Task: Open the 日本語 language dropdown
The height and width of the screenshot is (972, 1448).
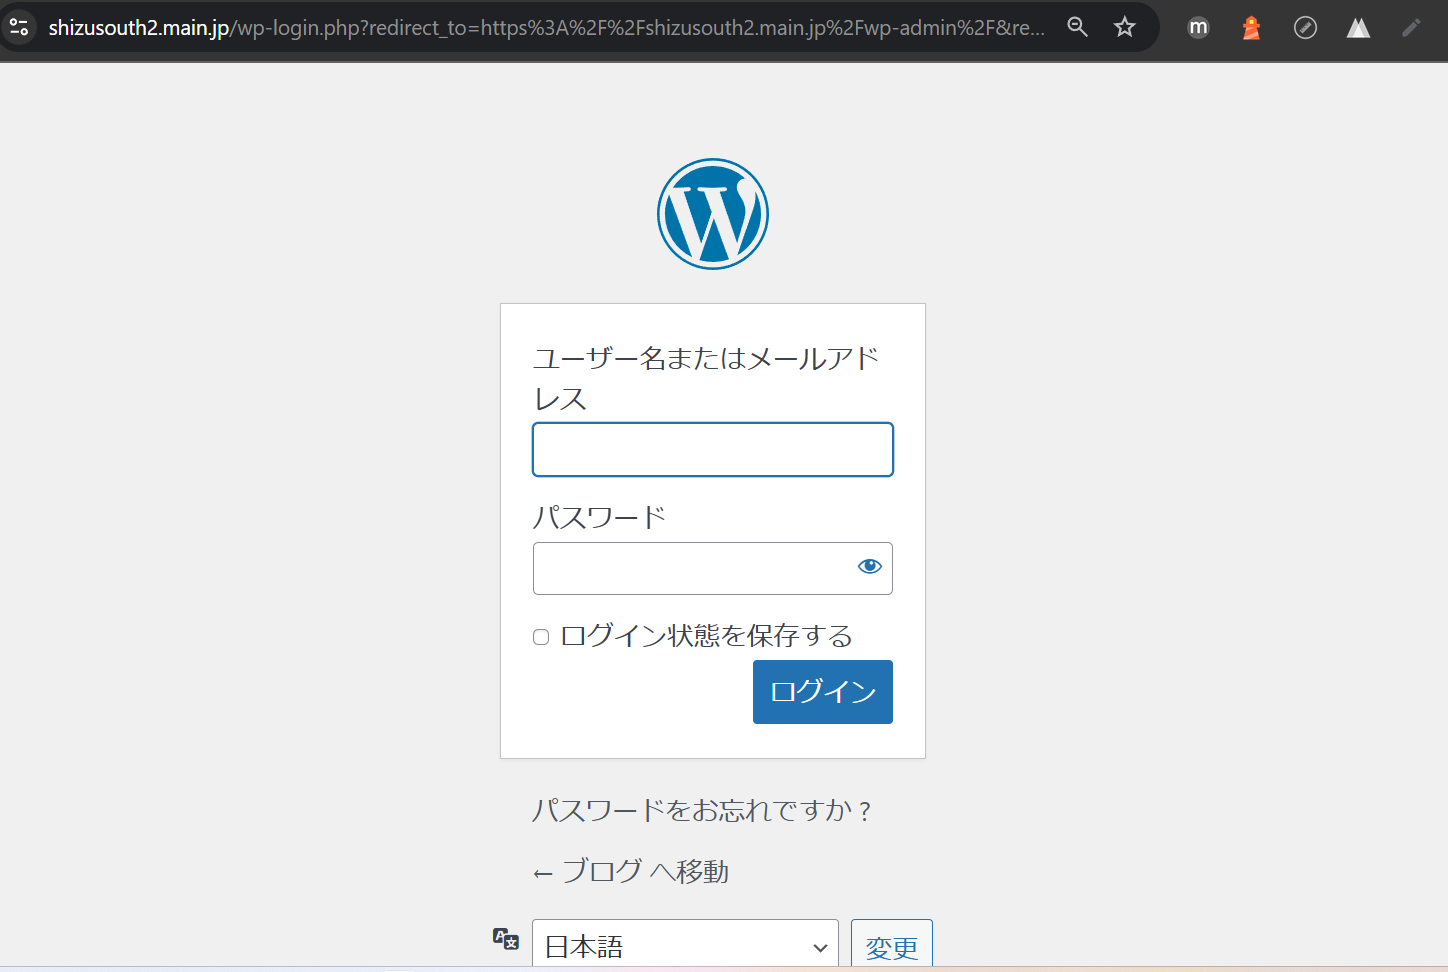Action: coord(685,945)
